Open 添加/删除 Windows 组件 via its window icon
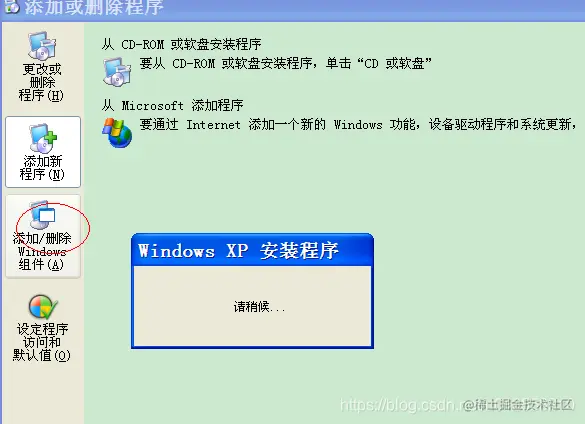 (42, 215)
